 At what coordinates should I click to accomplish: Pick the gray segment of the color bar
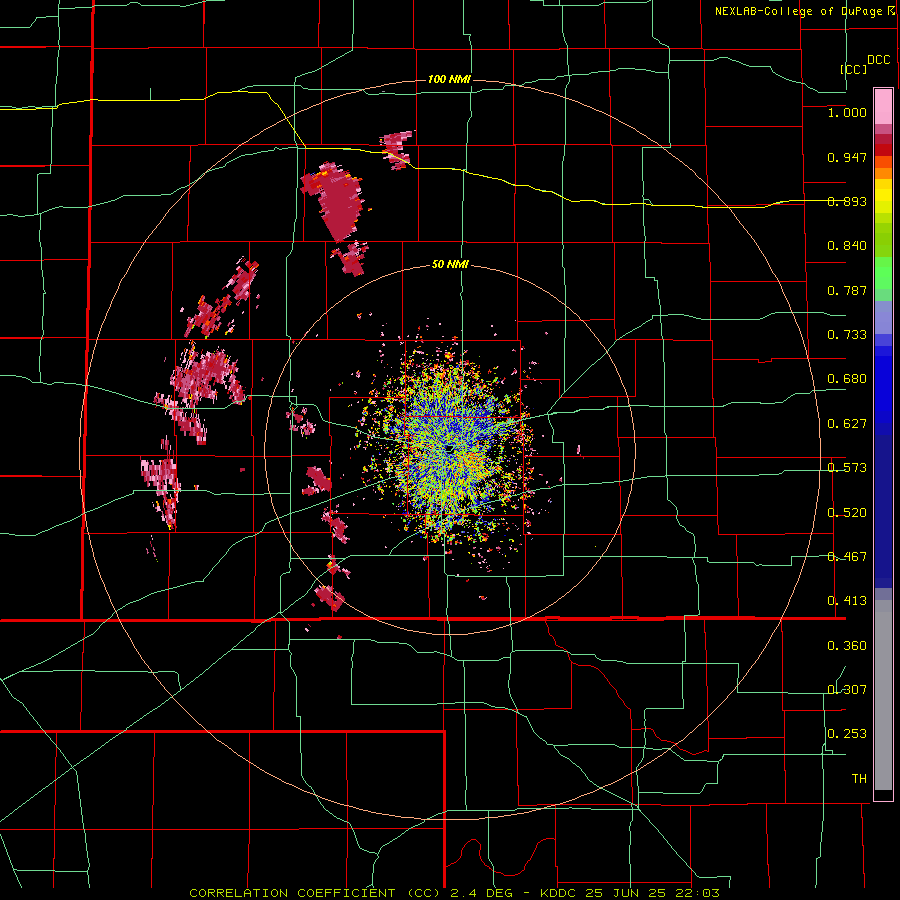tap(883, 695)
